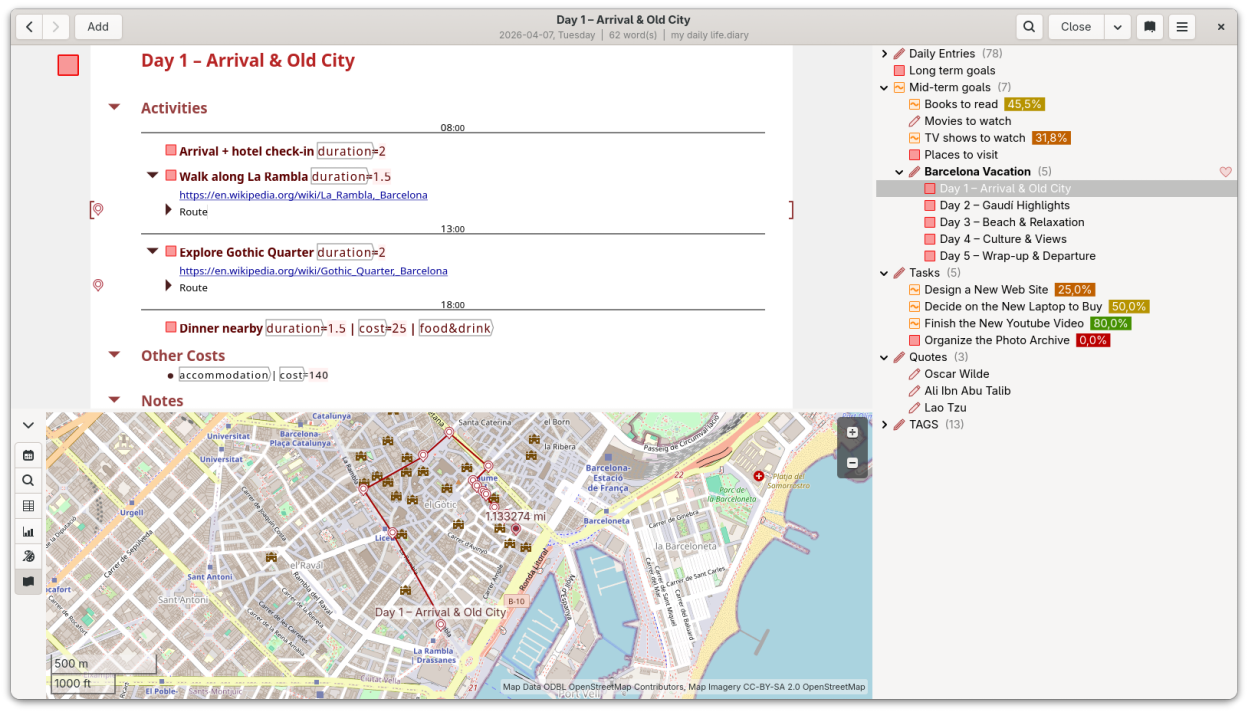The height and width of the screenshot is (712, 1248).
Task: Click the Day 1 – Arrival & Old City map label
Action: tap(440, 612)
